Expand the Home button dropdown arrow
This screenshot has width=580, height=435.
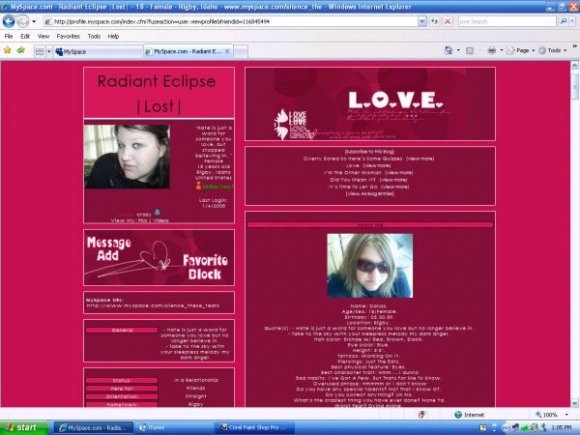point(458,50)
